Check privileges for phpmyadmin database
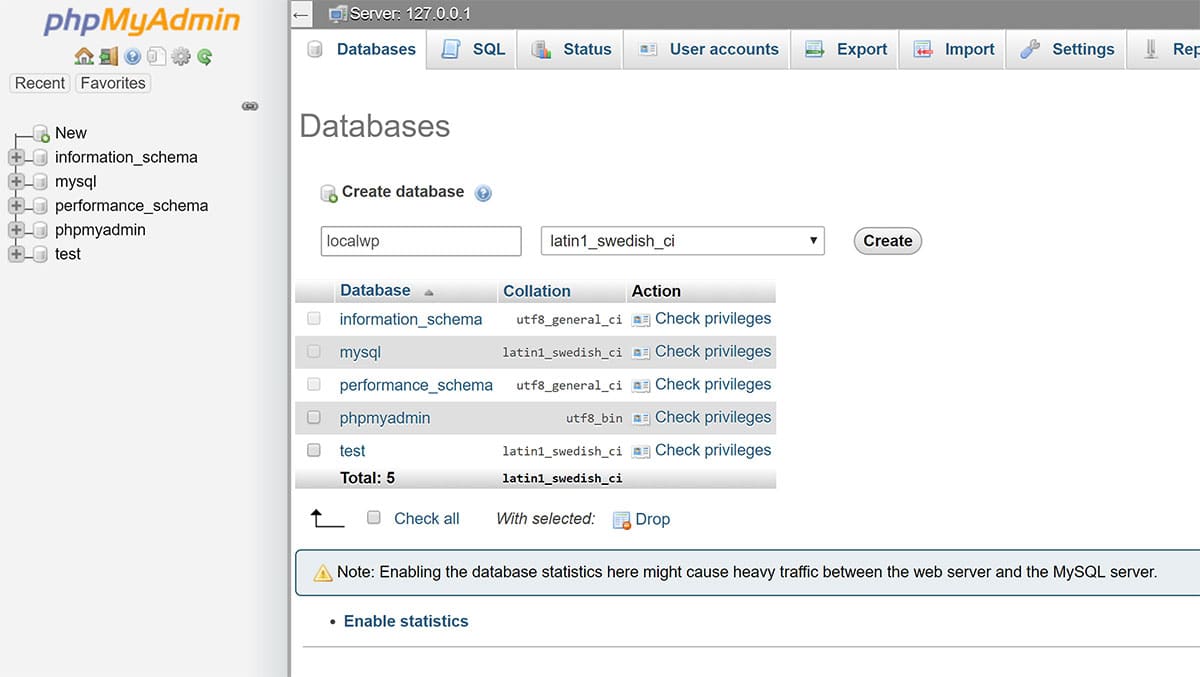The image size is (1200, 677). [x=702, y=417]
